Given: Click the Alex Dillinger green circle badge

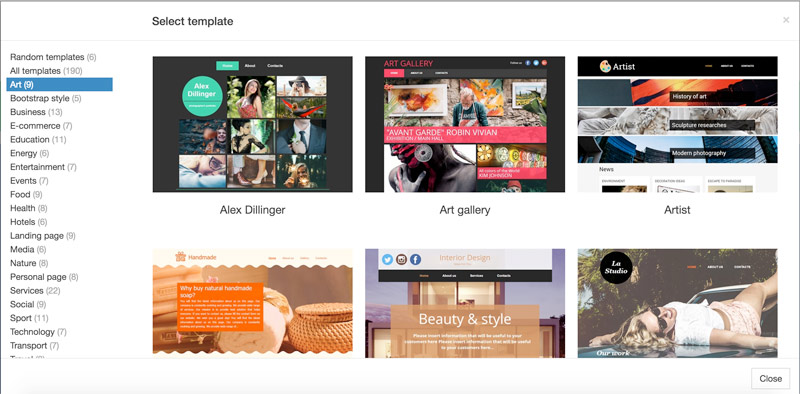Looking at the screenshot, I should pos(203,95).
